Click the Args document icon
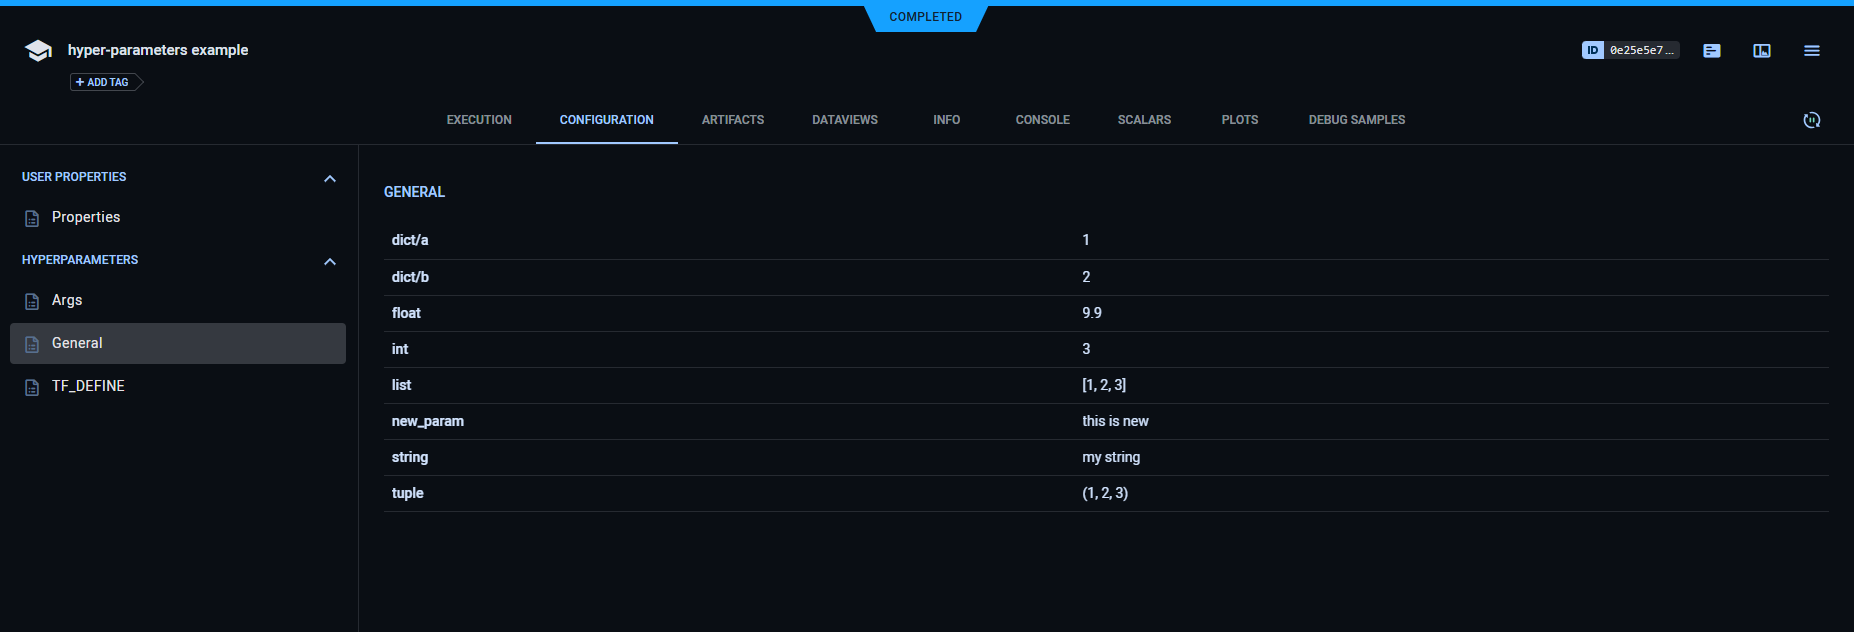This screenshot has height=632, width=1854. tap(32, 301)
